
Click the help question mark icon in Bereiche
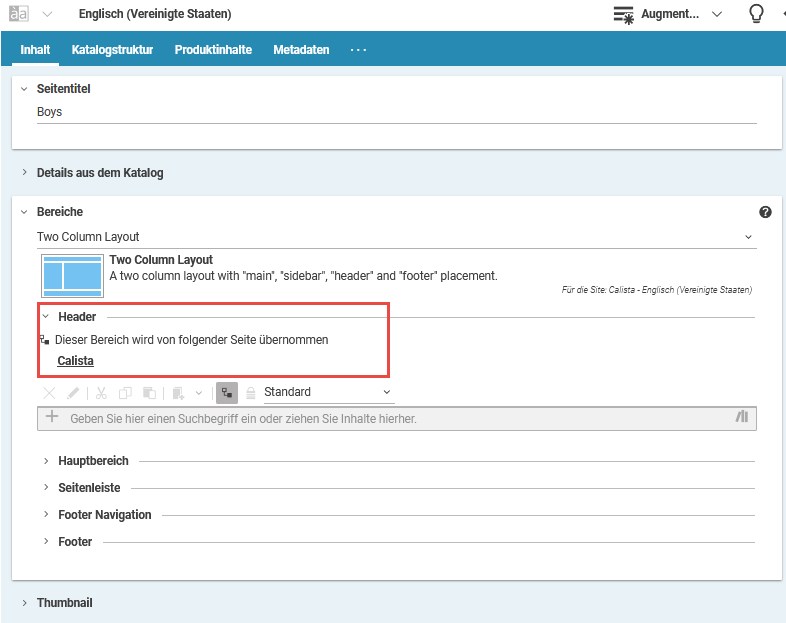click(765, 212)
